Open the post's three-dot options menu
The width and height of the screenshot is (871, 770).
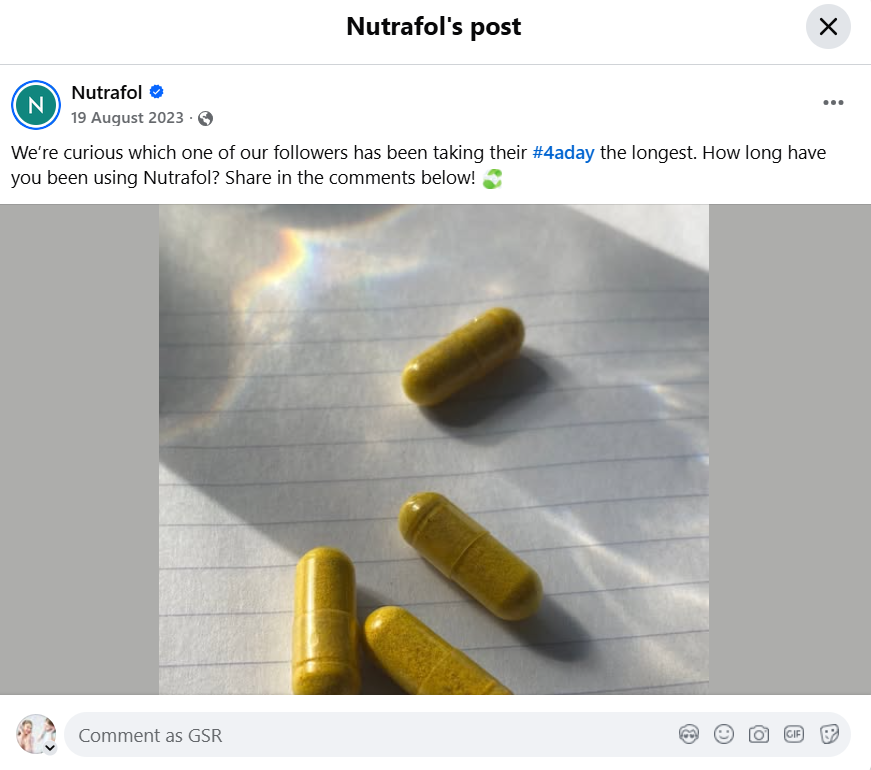pos(833,103)
